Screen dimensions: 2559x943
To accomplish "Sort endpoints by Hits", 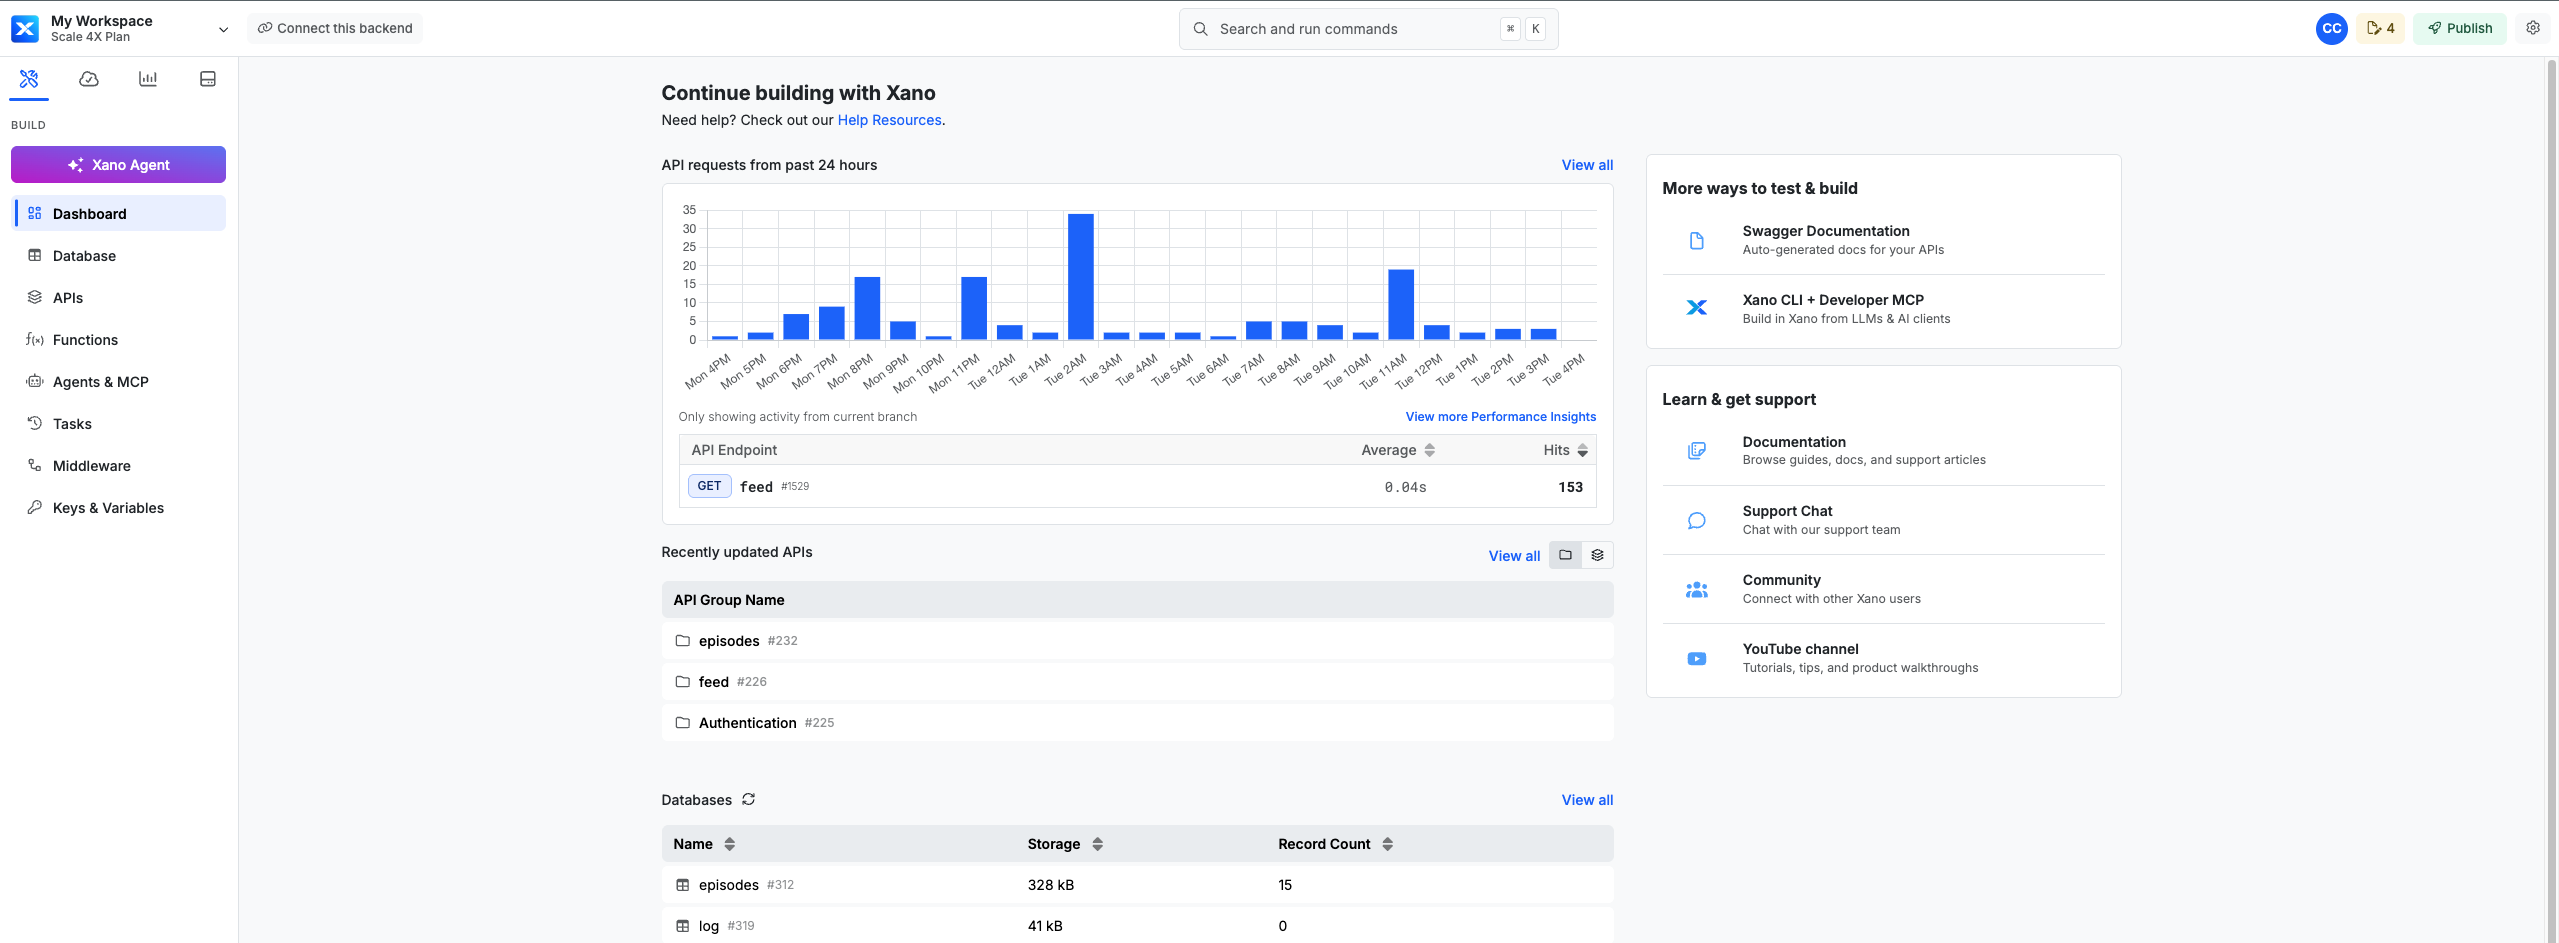I will 1583,450.
